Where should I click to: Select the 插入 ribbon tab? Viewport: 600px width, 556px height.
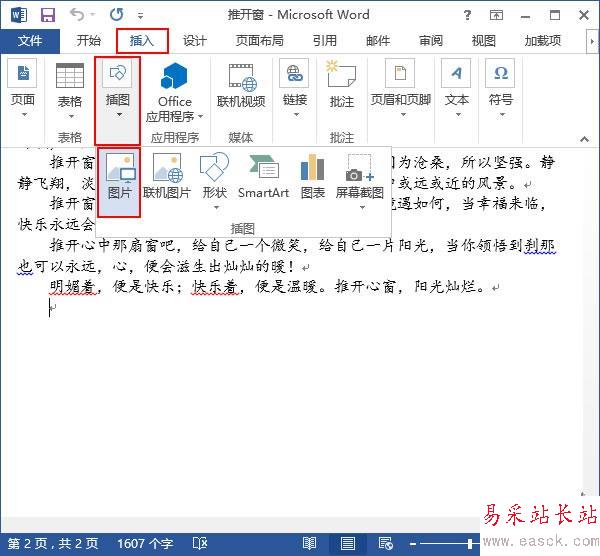click(x=142, y=41)
